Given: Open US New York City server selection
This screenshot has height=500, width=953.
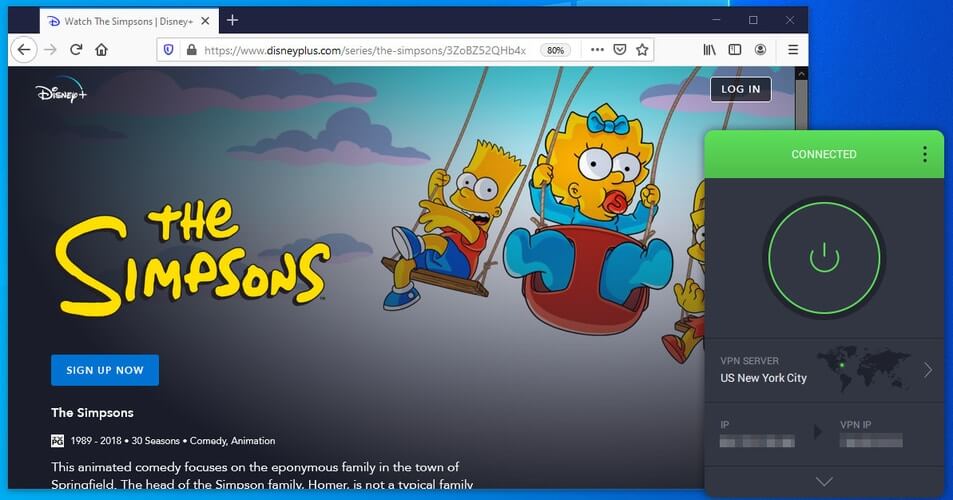Looking at the screenshot, I should click(825, 370).
